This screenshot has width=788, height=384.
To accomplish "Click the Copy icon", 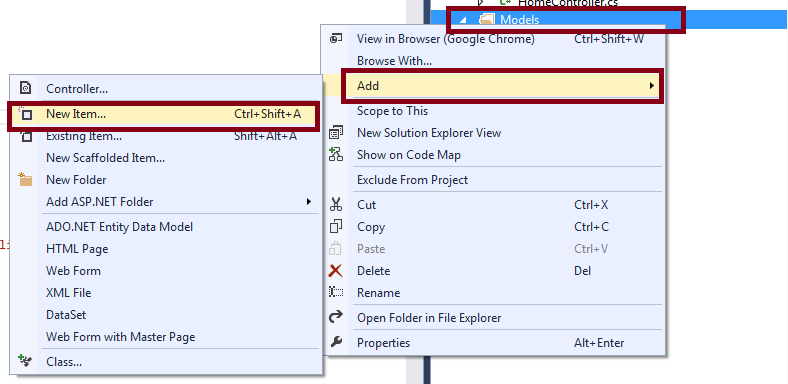I will [x=336, y=227].
